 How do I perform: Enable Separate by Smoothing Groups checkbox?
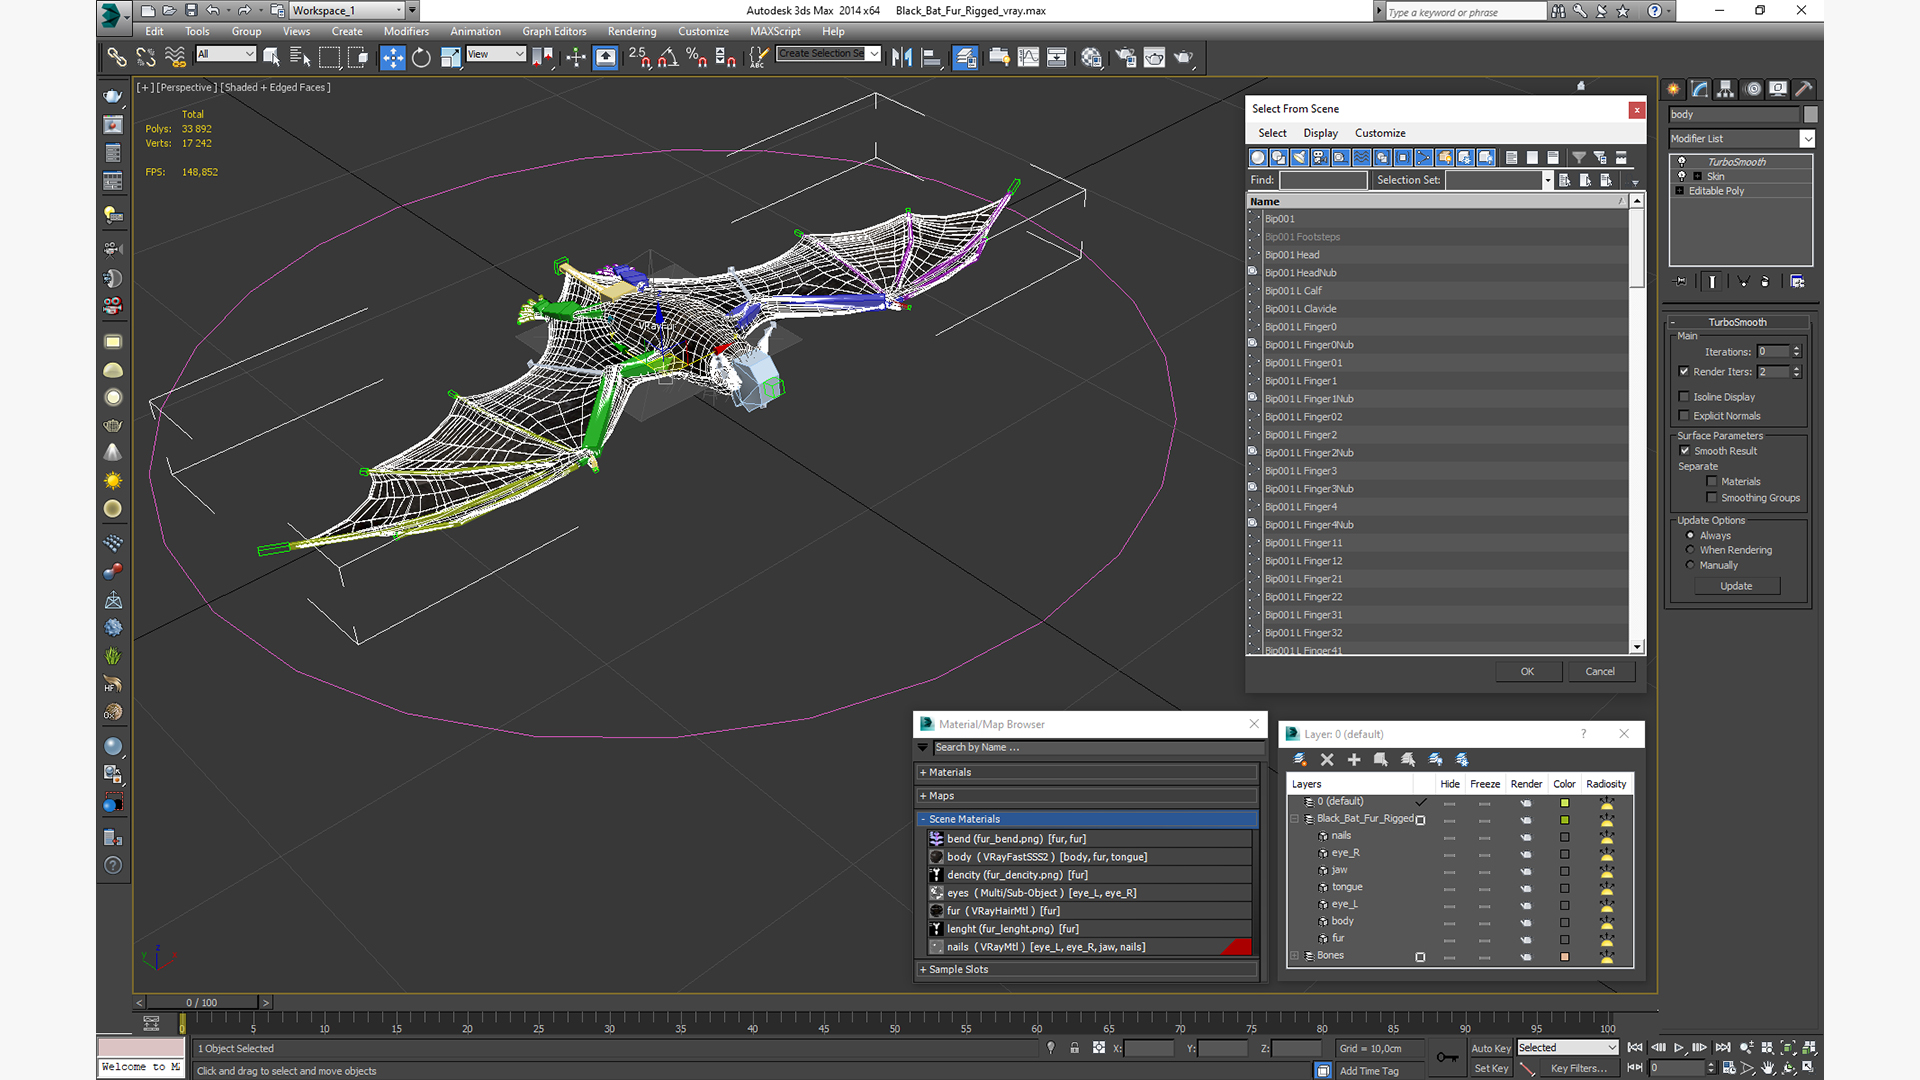click(x=1712, y=498)
